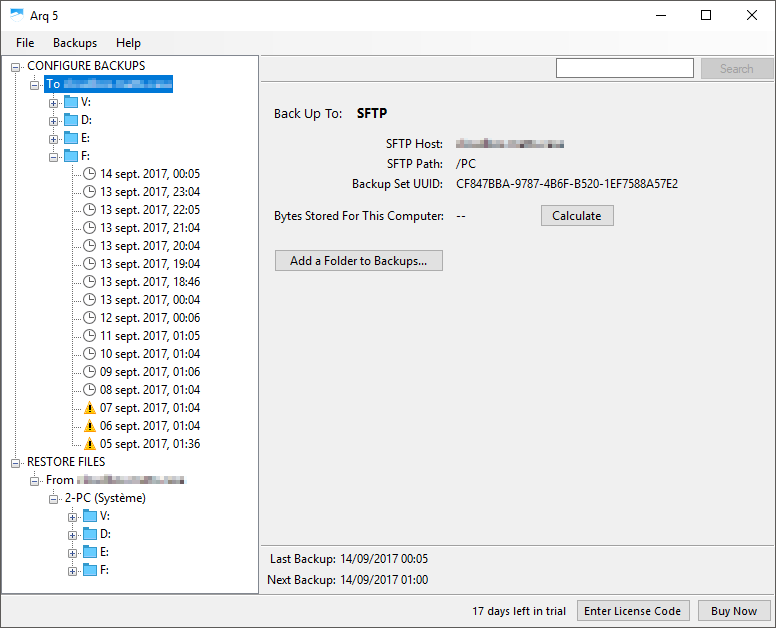Collapse the 2-PC (Système) node
Viewport: 776px width, 628px height.
[x=53, y=499]
